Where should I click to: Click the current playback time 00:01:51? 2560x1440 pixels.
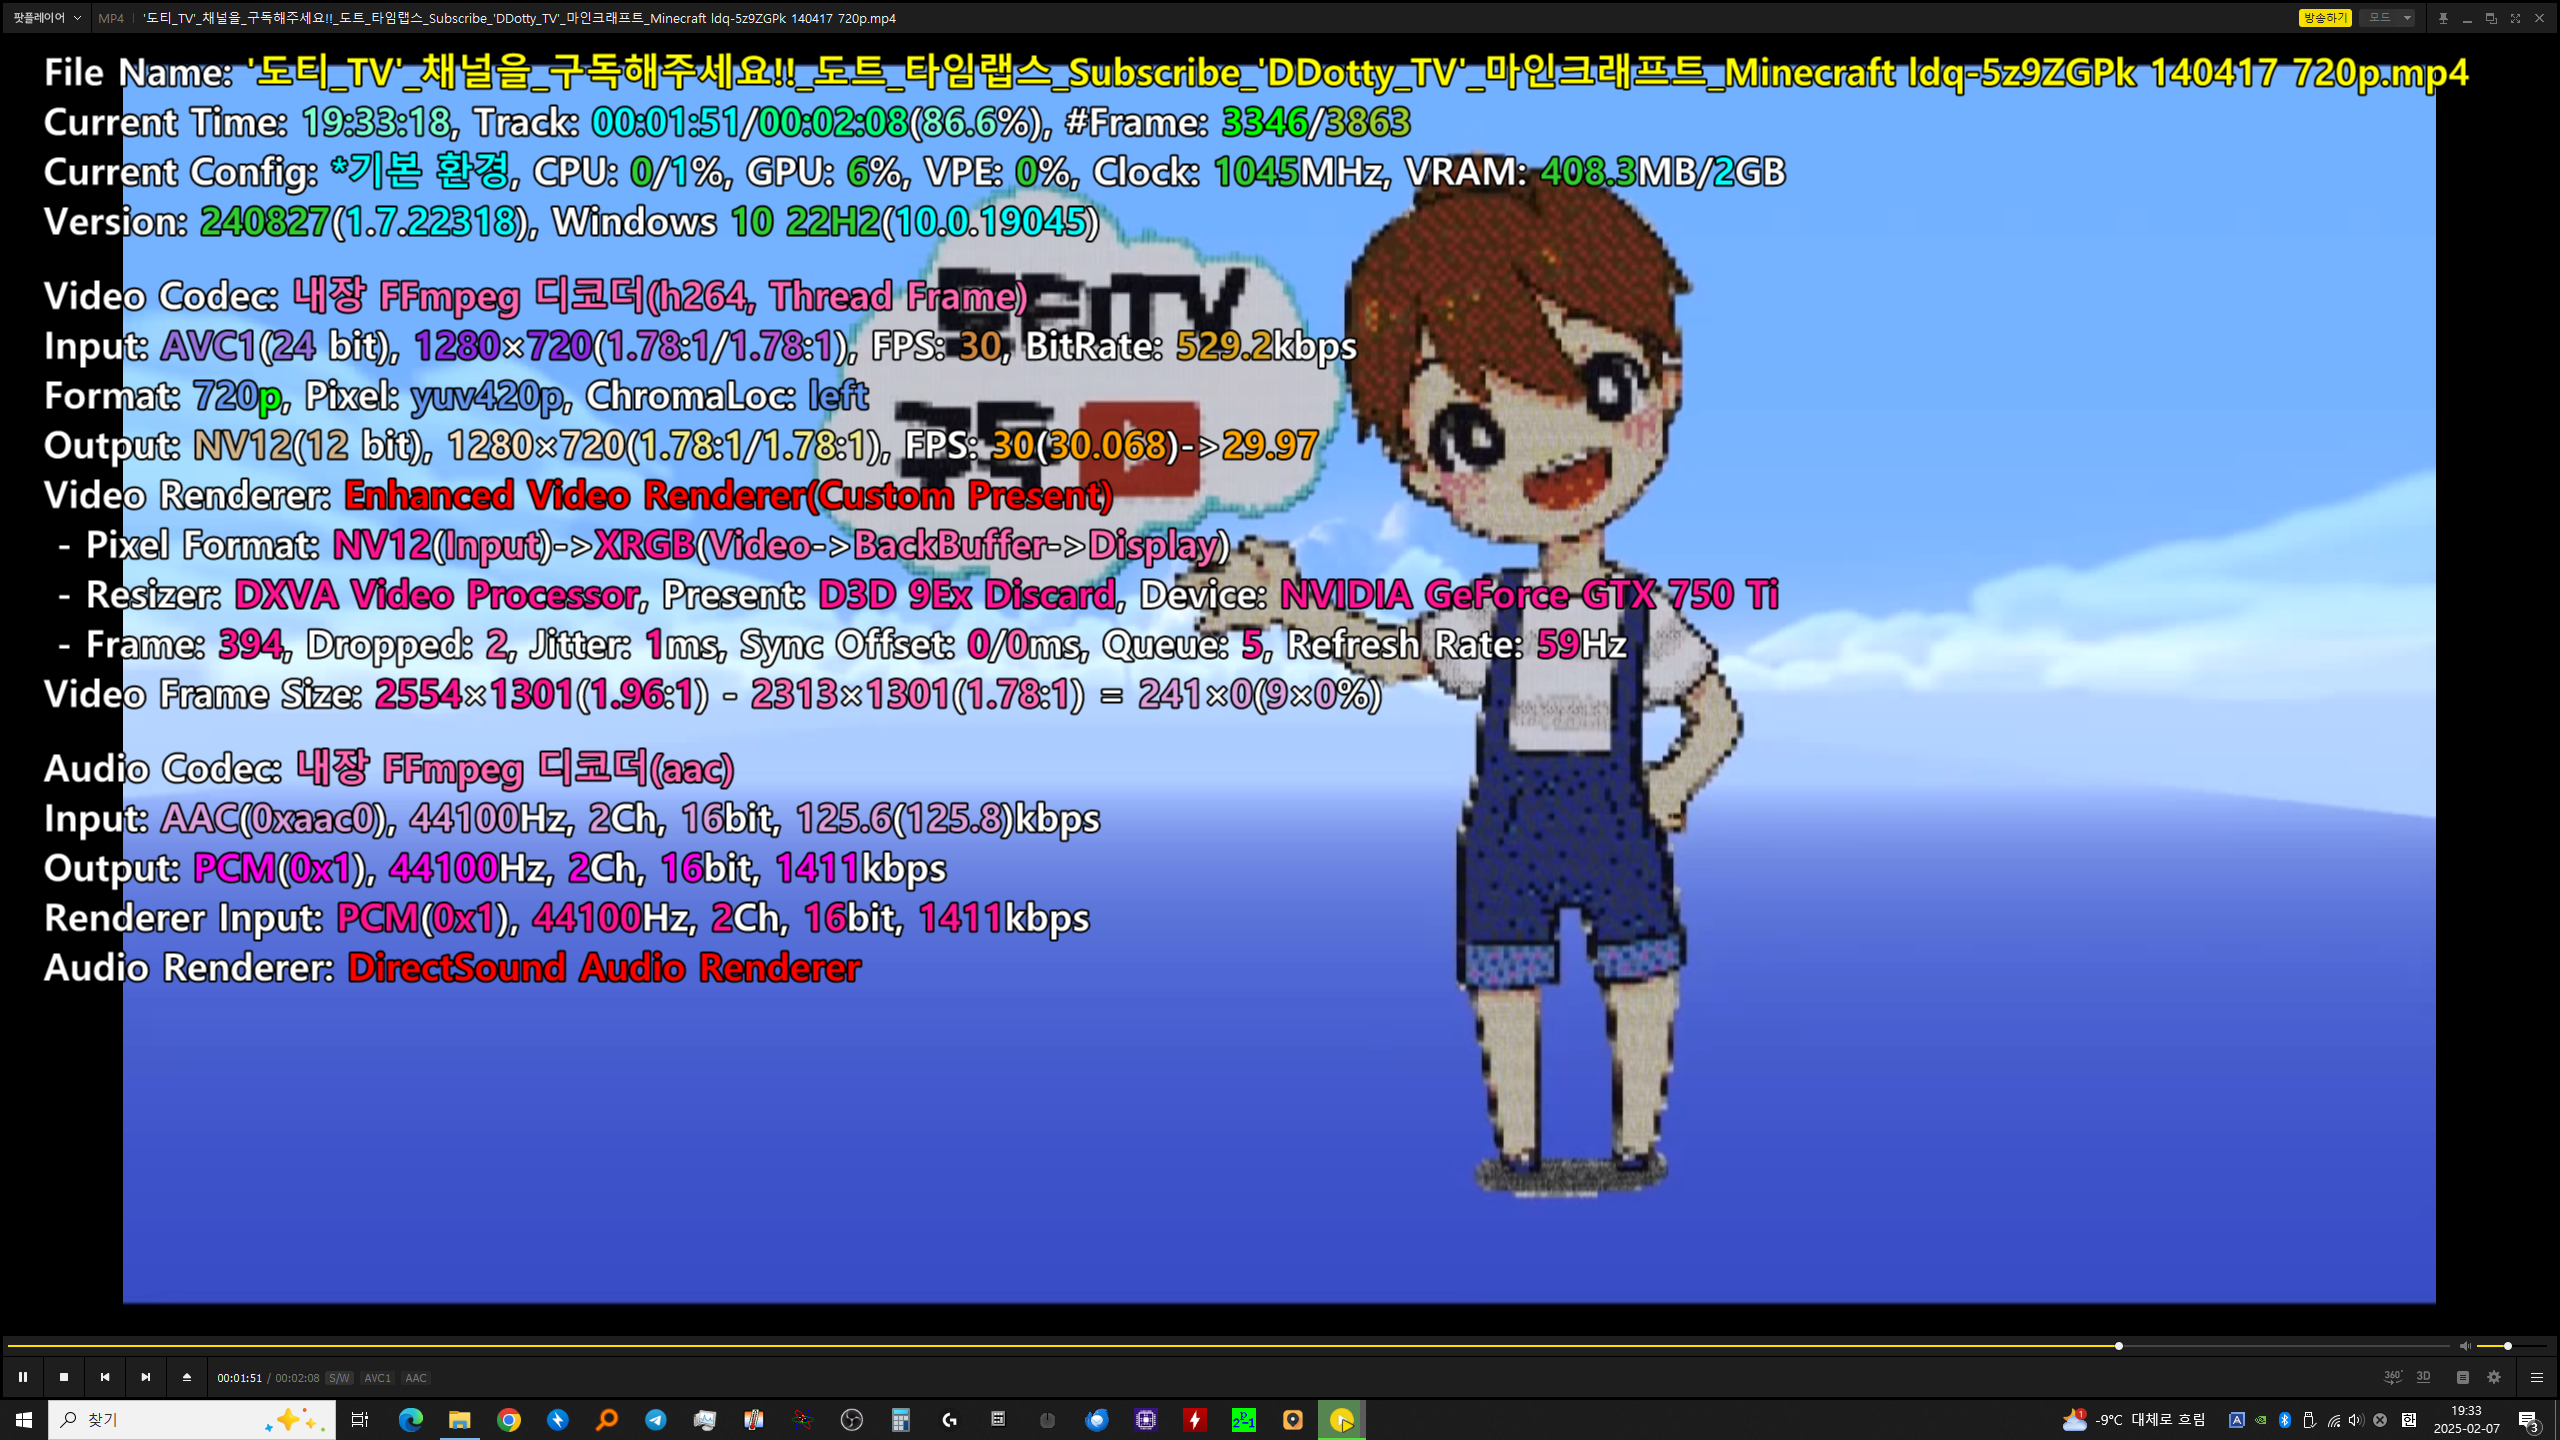coord(239,1378)
